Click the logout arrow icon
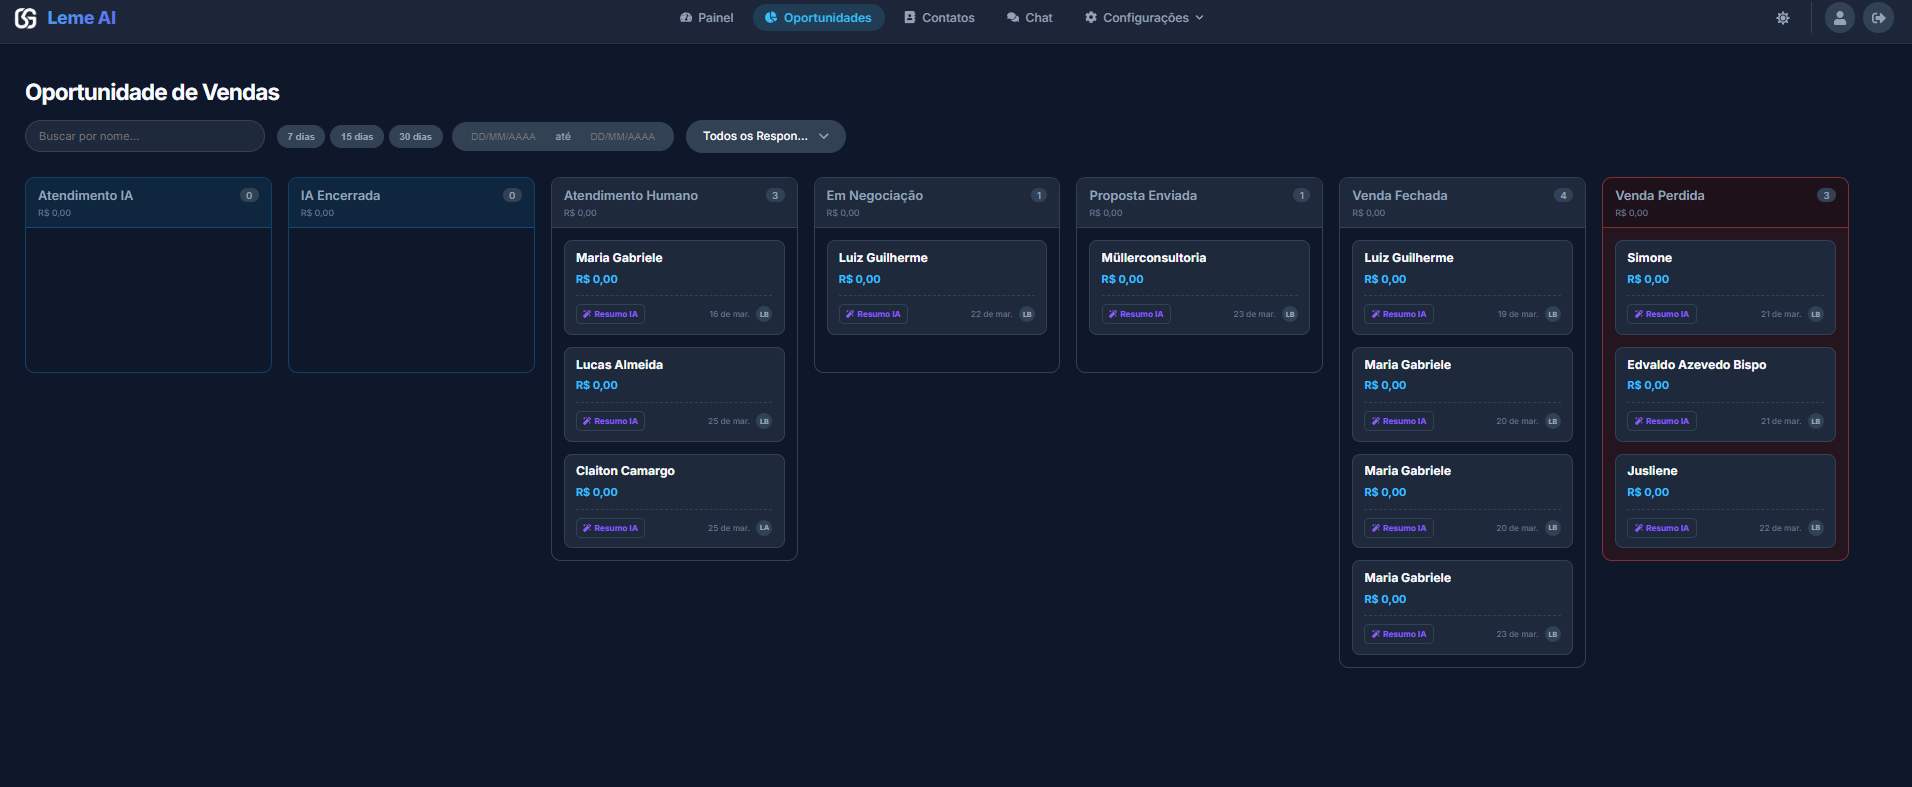The width and height of the screenshot is (1912, 787). pyautogui.click(x=1878, y=18)
